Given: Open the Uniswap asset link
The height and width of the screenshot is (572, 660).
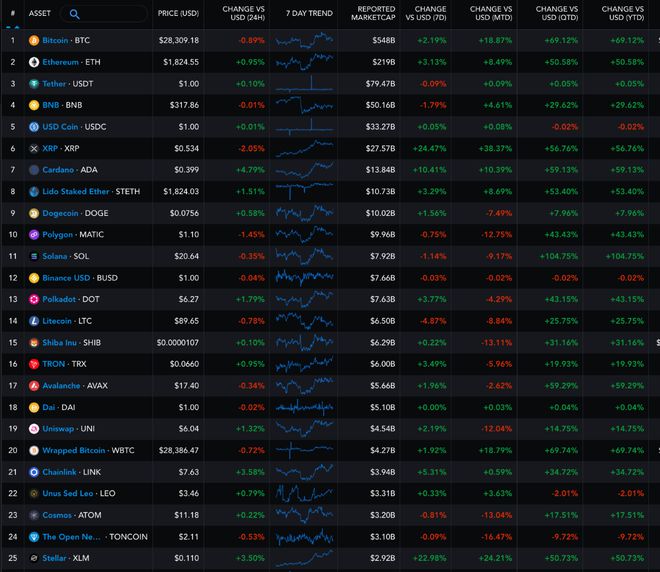Looking at the screenshot, I should point(58,428).
